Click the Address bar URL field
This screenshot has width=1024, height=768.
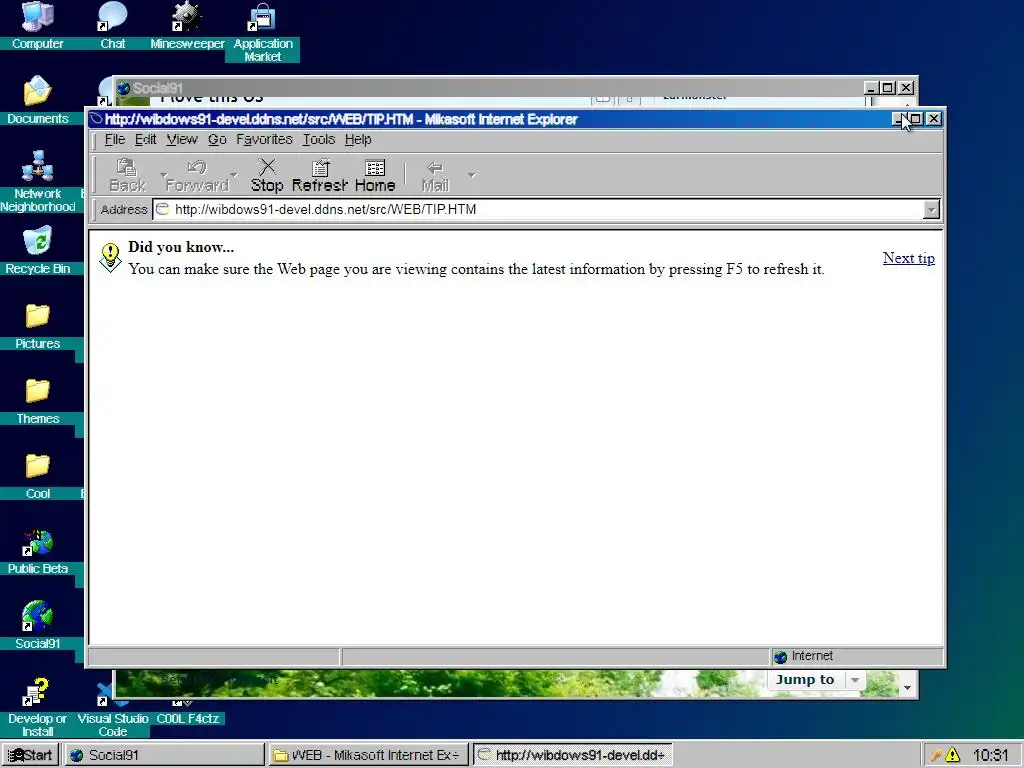point(539,210)
